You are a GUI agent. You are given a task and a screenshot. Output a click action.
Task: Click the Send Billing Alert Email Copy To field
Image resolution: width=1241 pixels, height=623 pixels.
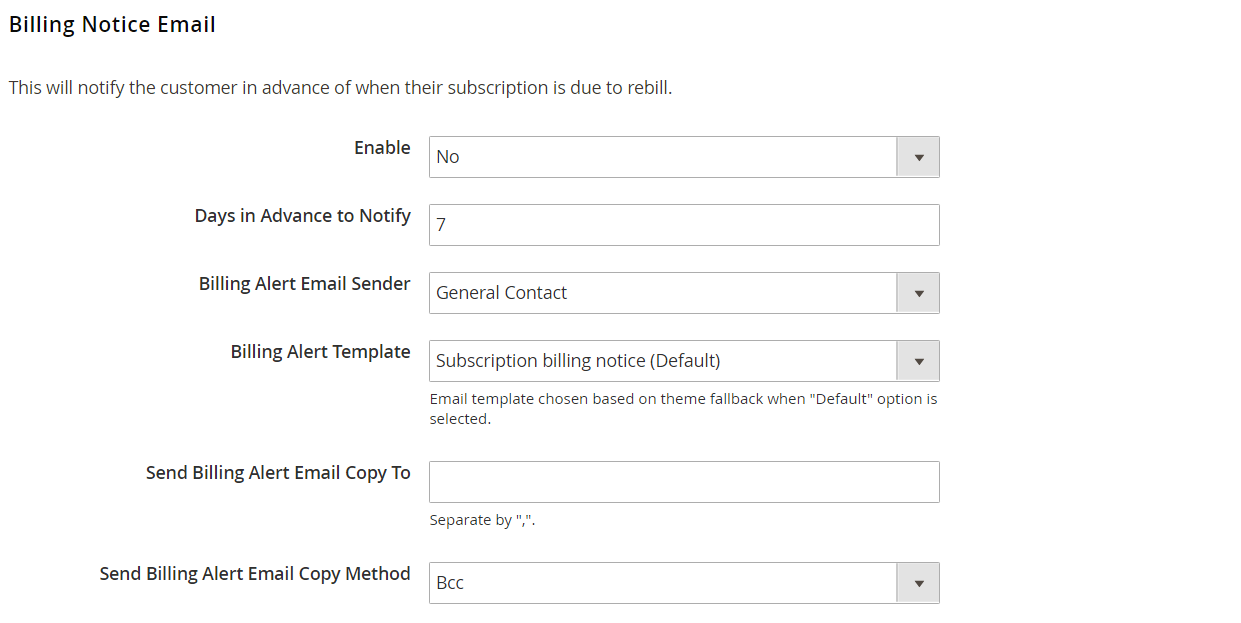684,482
